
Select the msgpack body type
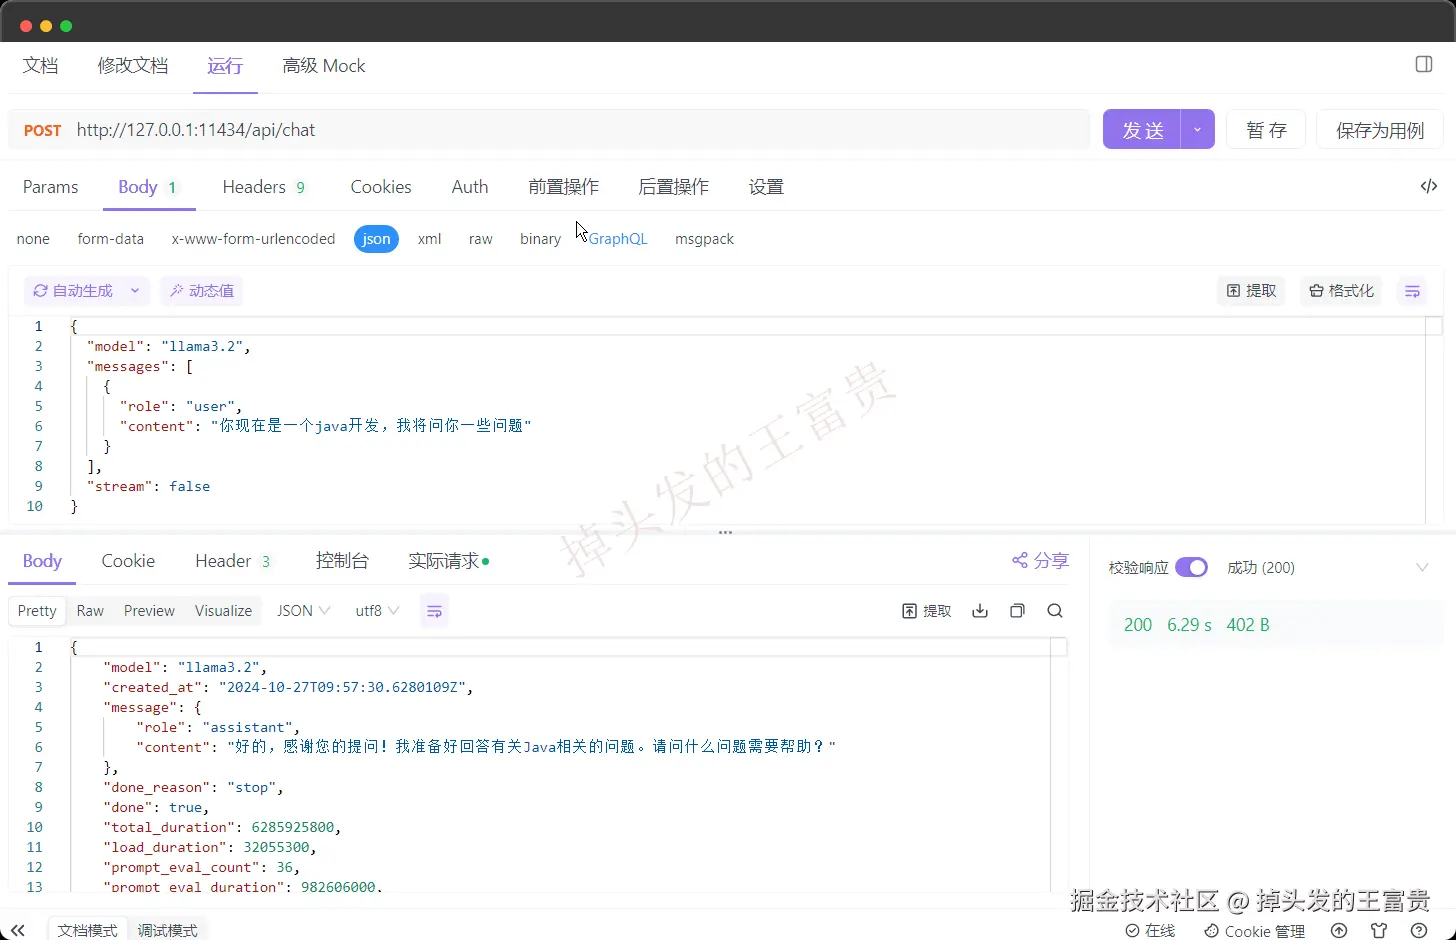tap(704, 239)
